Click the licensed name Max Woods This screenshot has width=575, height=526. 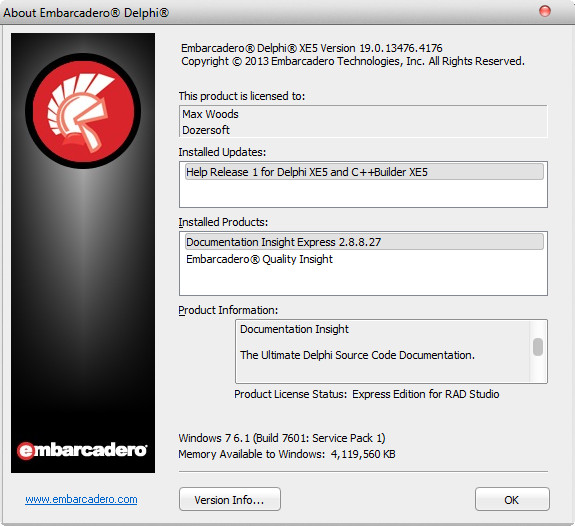click(x=210, y=114)
